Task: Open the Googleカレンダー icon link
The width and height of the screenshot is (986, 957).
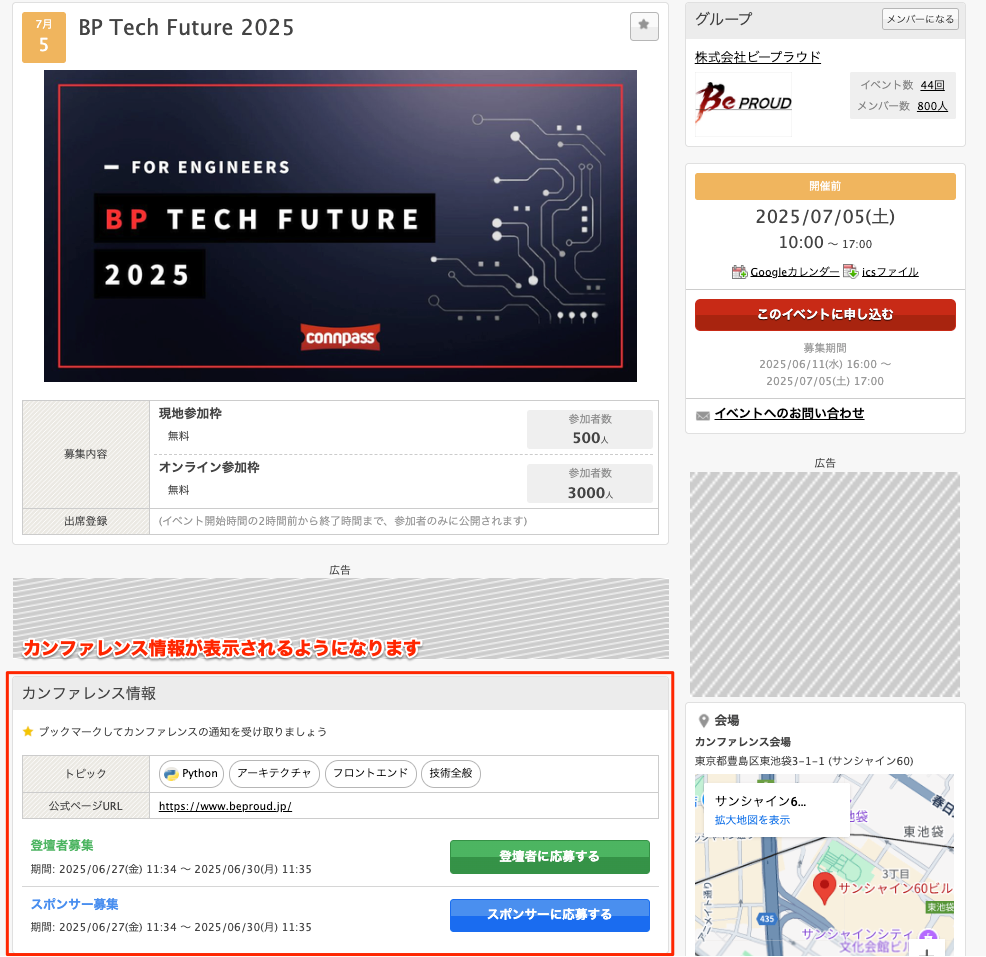Action: click(738, 271)
